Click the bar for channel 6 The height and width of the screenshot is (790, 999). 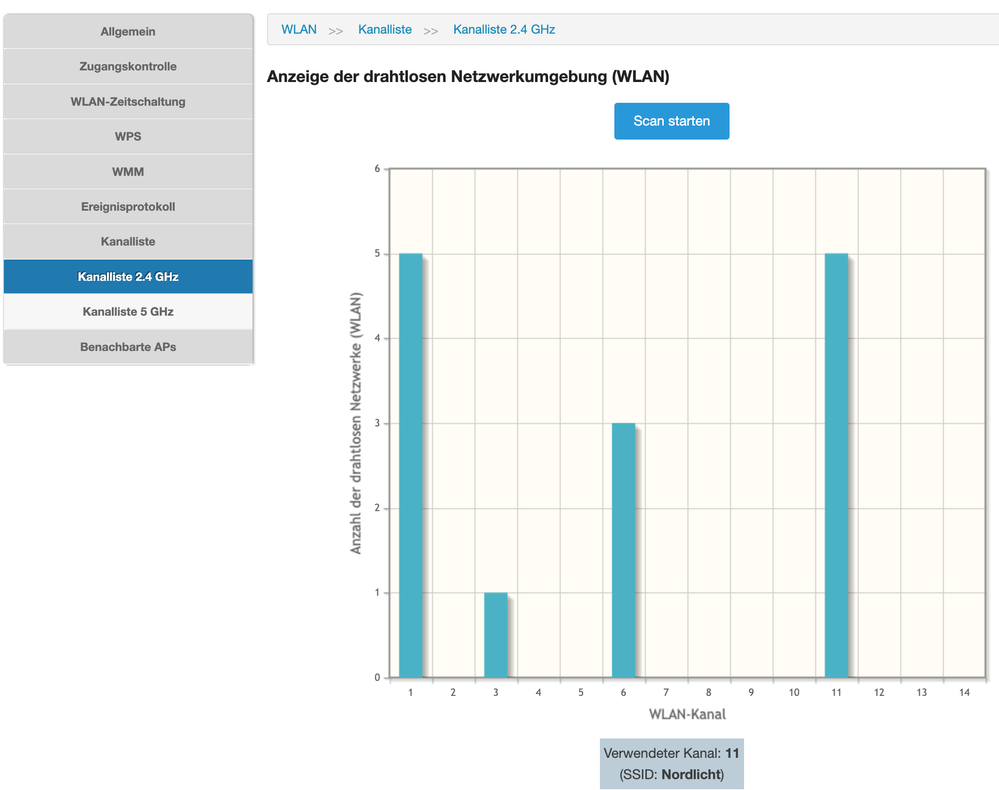tap(623, 550)
